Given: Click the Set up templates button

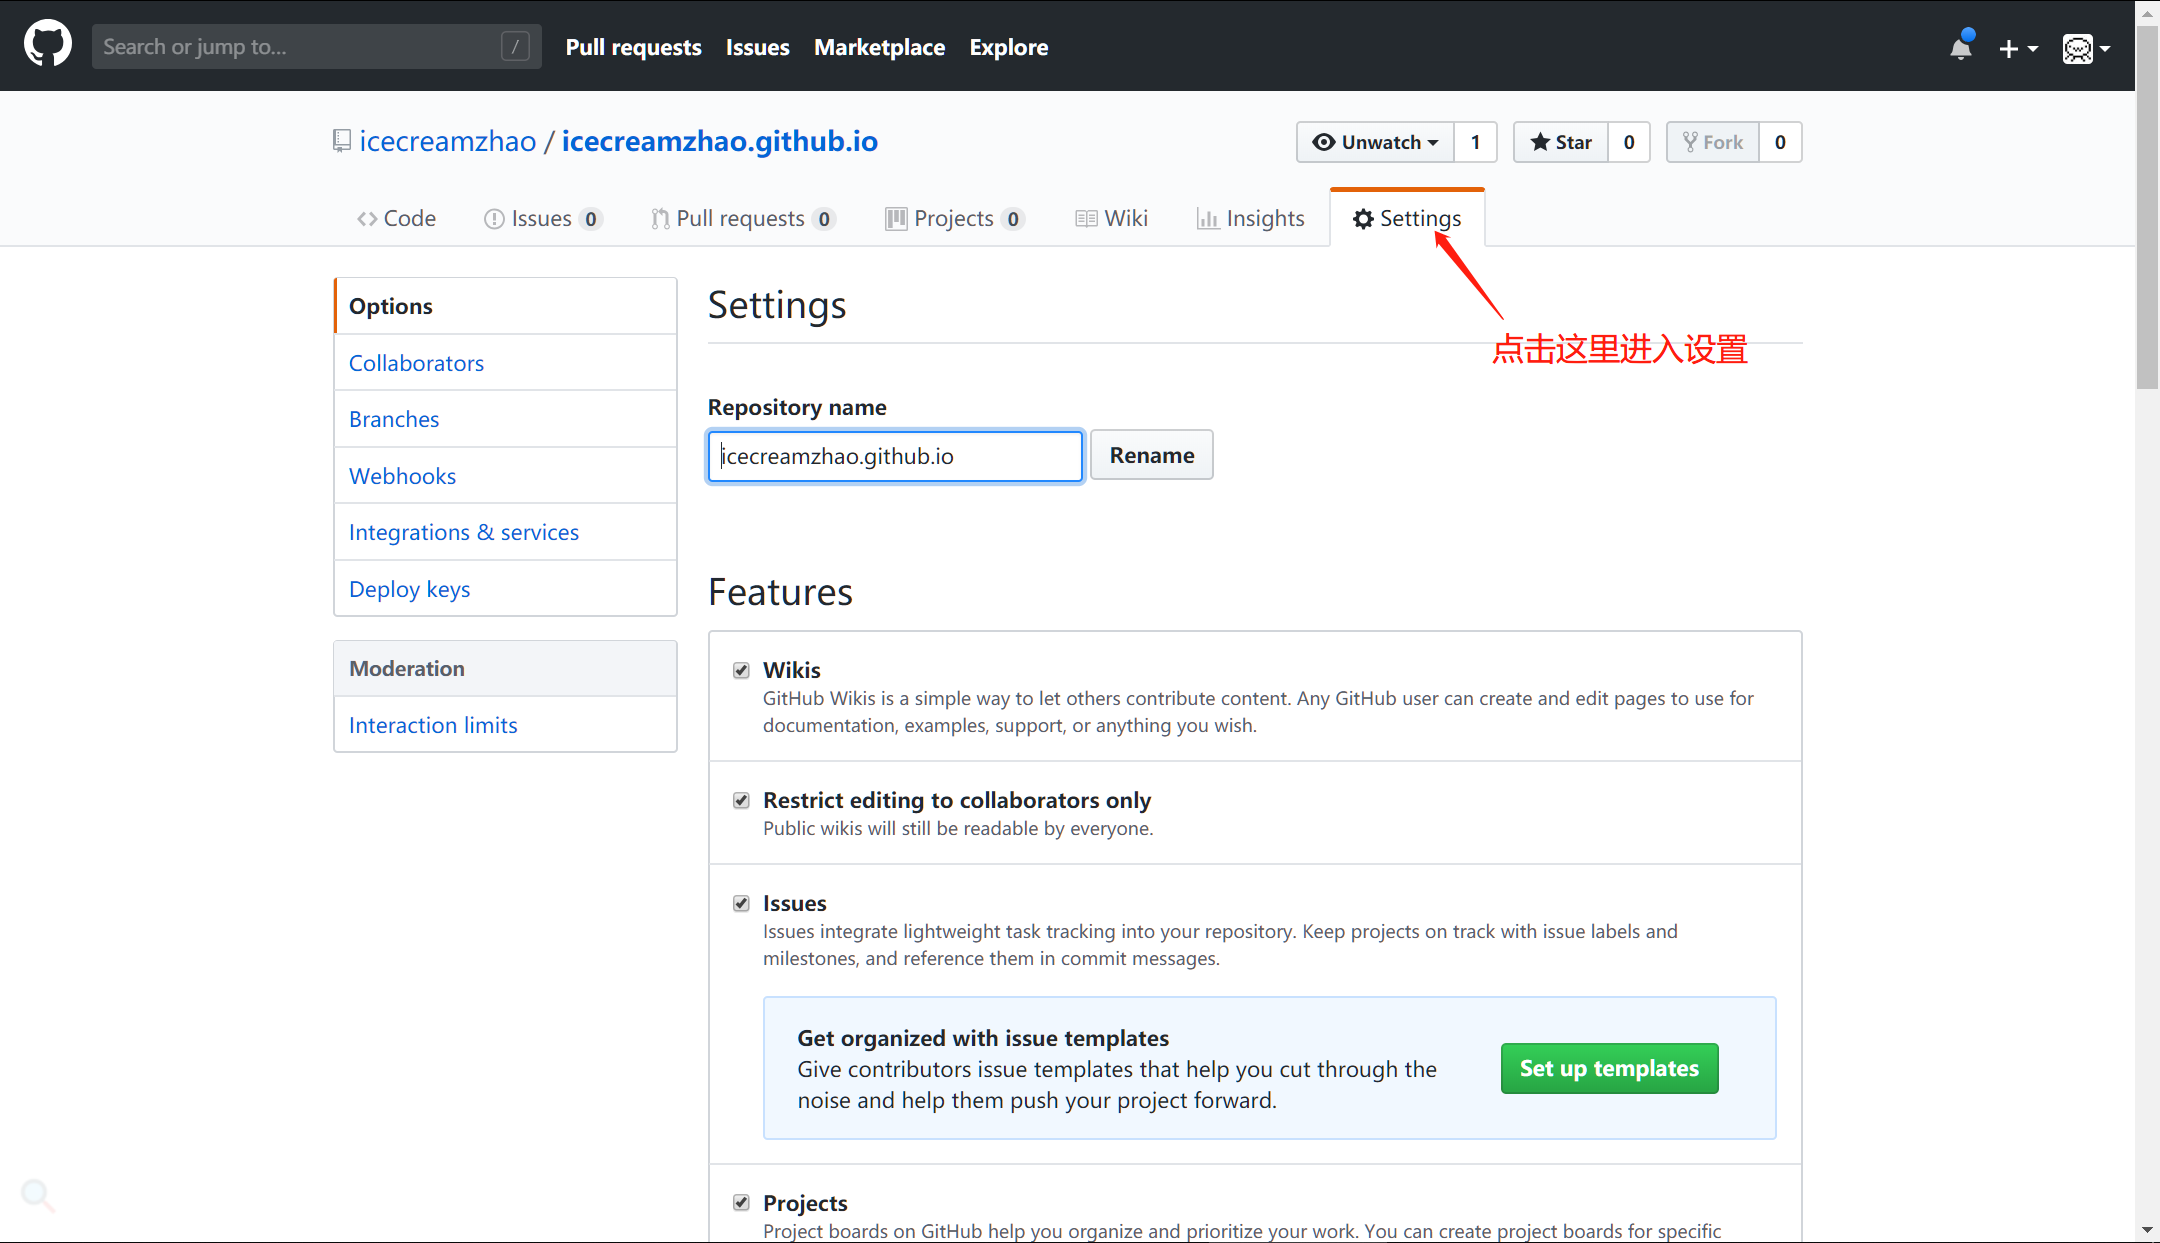Looking at the screenshot, I should [1608, 1068].
